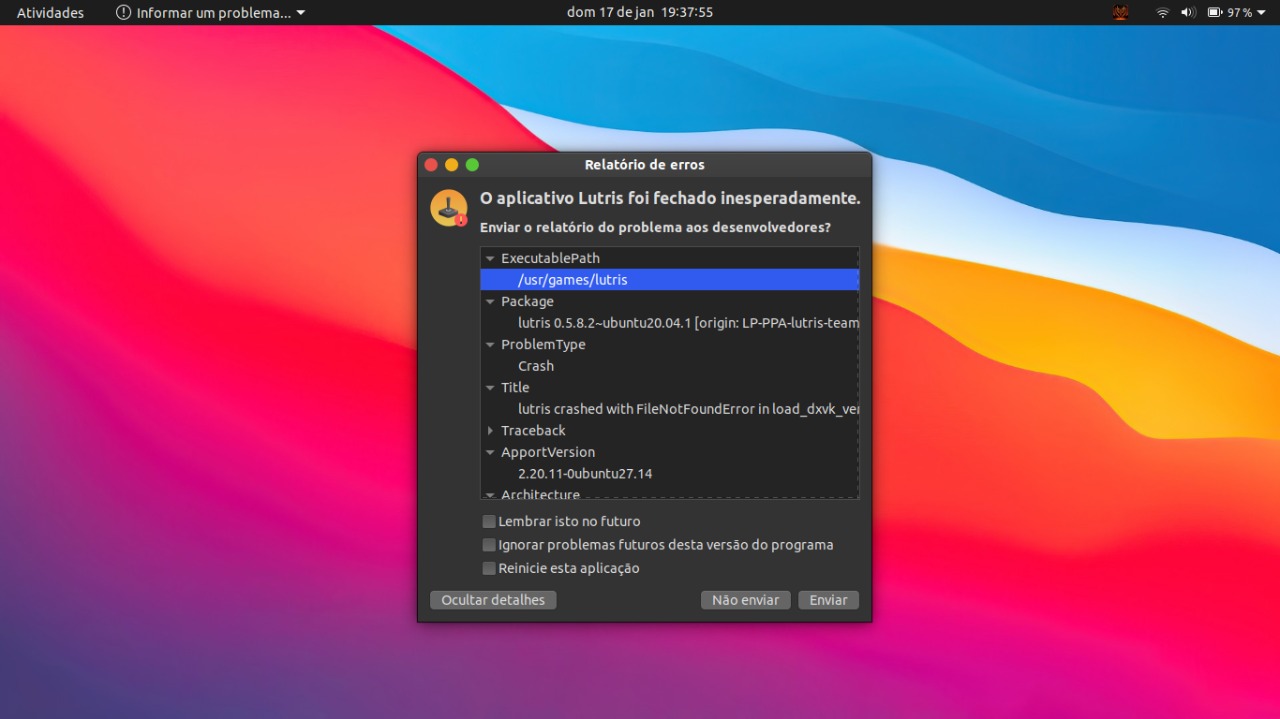Select the lutris 0.5.8.2~ubuntu20.04.1 row
Image resolution: width=1280 pixels, height=719 pixels.
(x=670, y=323)
